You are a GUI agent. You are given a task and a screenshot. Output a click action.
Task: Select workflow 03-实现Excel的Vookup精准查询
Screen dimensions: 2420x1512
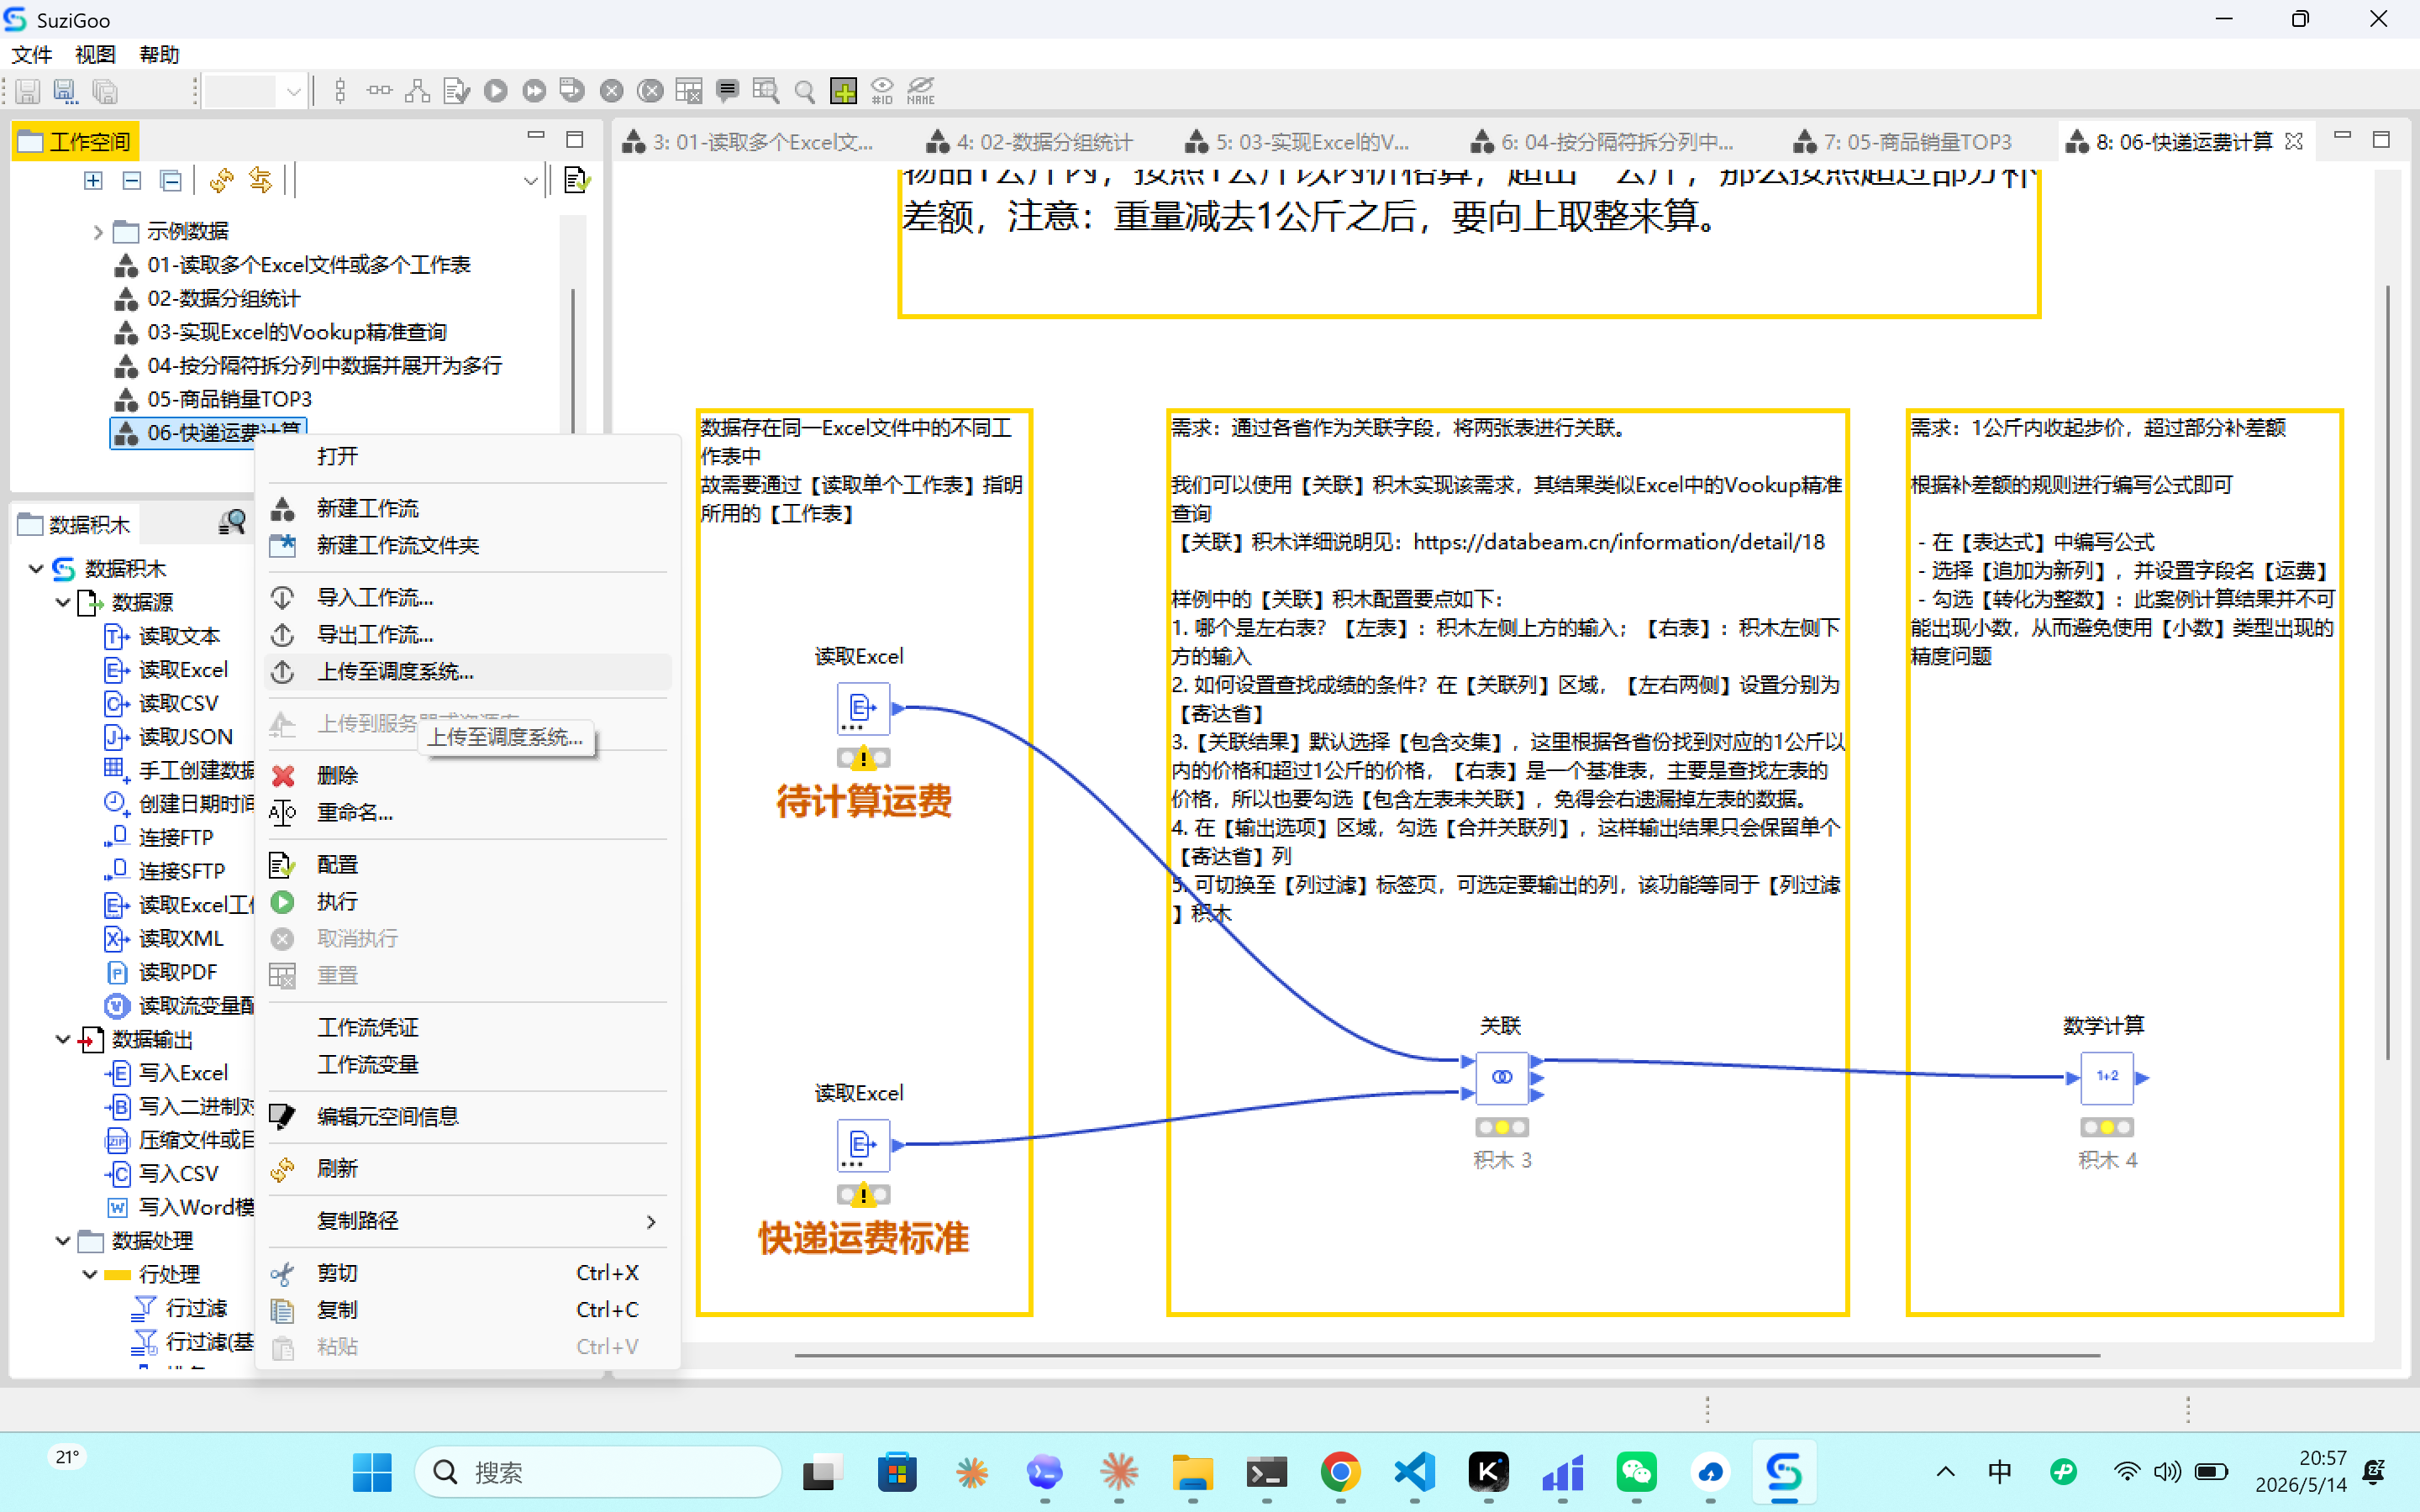coord(296,332)
